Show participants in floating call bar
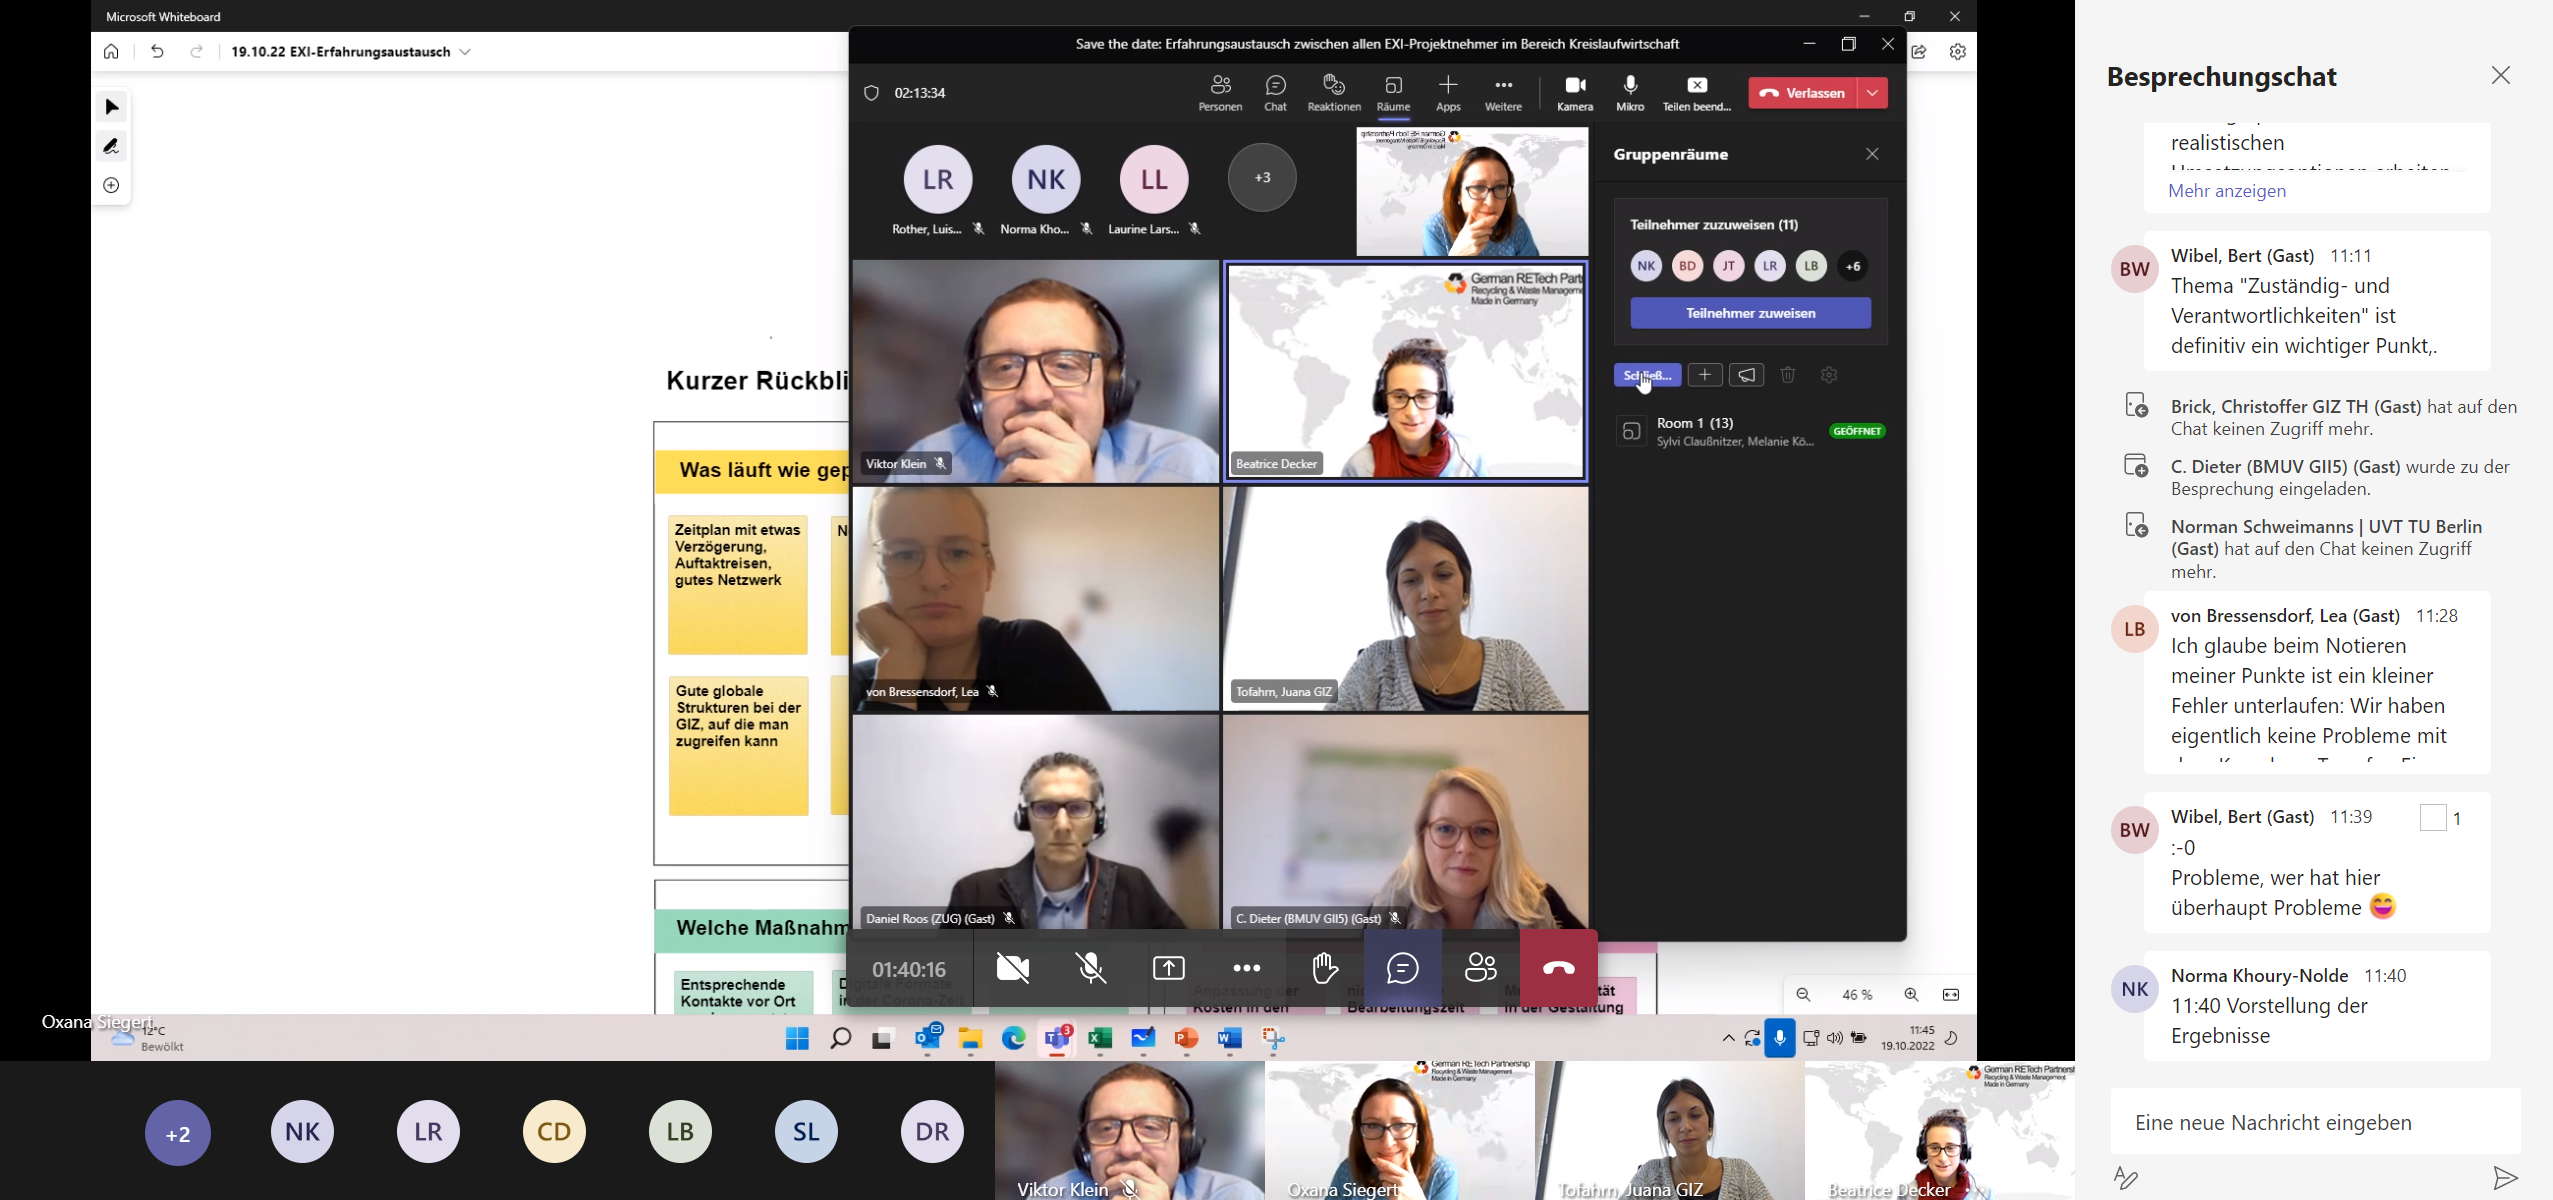The height and width of the screenshot is (1200, 2553). click(x=1480, y=968)
